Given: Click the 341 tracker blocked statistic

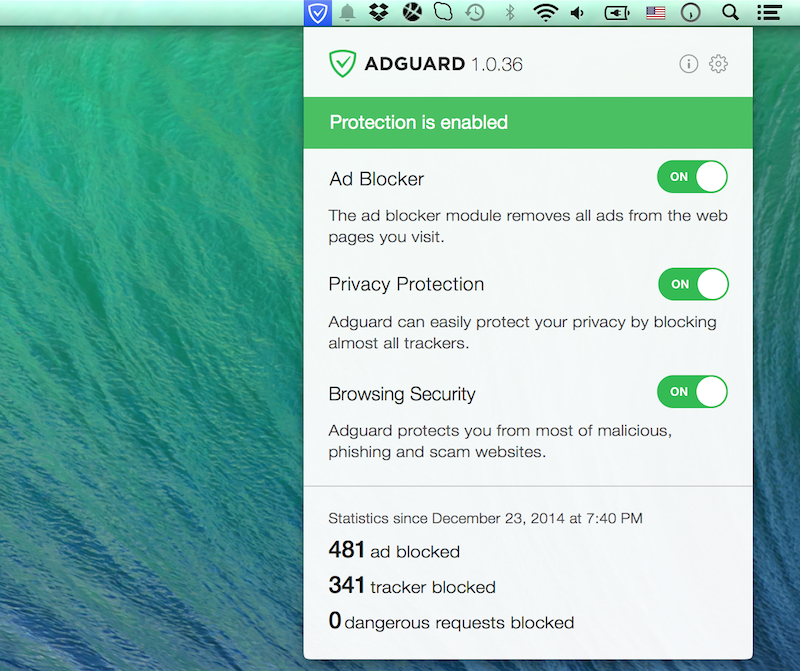Looking at the screenshot, I should [412, 586].
